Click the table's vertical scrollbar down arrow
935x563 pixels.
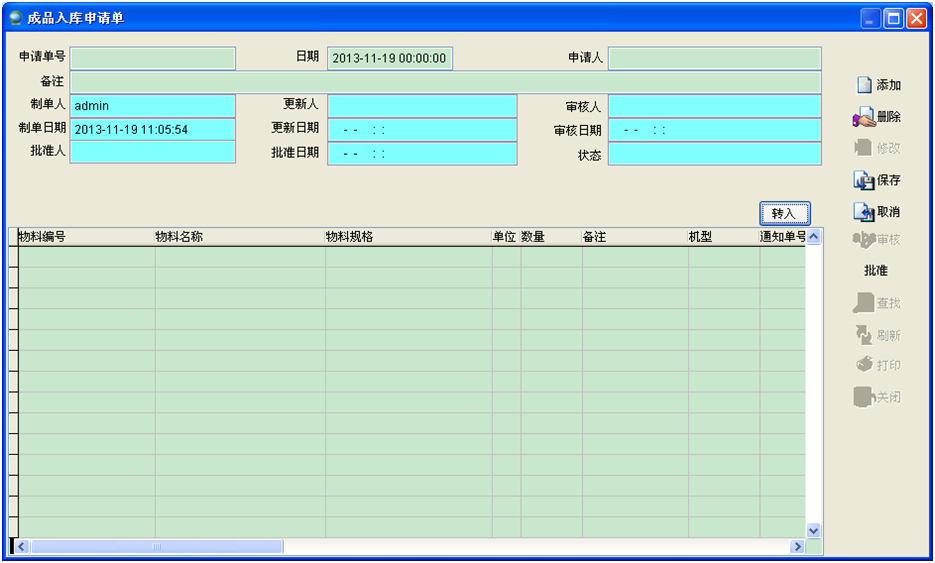pyautogui.click(x=813, y=530)
